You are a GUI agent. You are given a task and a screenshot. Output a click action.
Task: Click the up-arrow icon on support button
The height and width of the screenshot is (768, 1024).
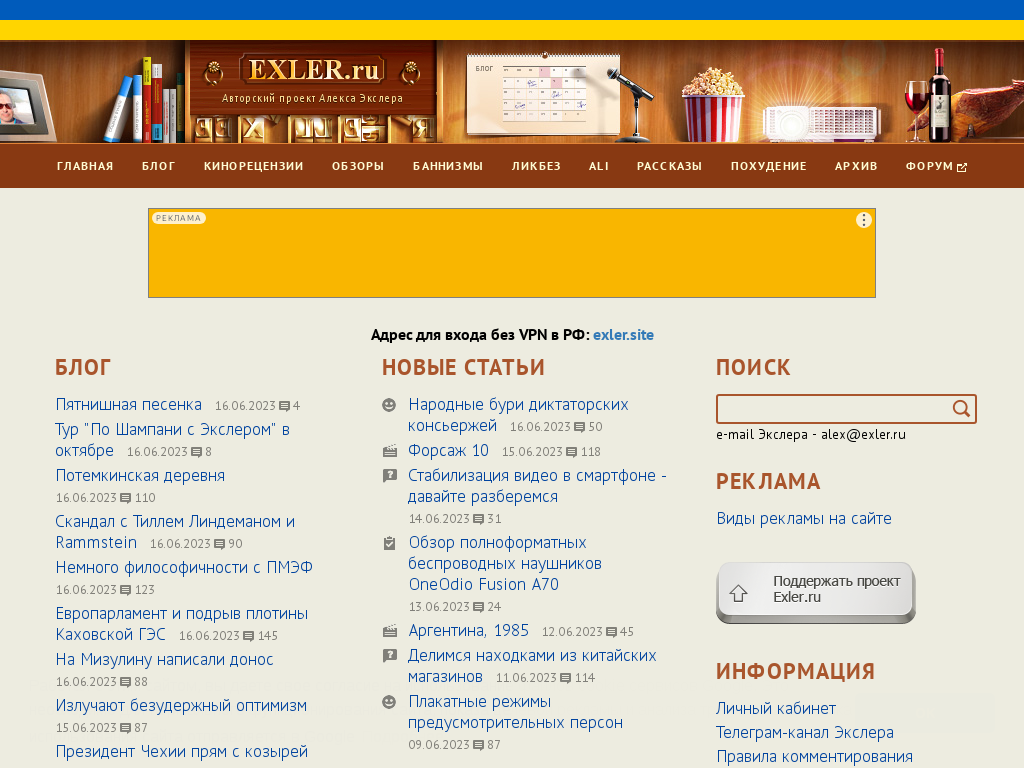pos(739,593)
